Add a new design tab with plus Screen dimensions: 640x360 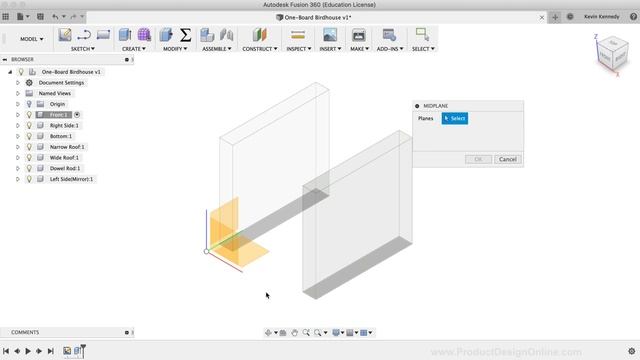click(555, 17)
